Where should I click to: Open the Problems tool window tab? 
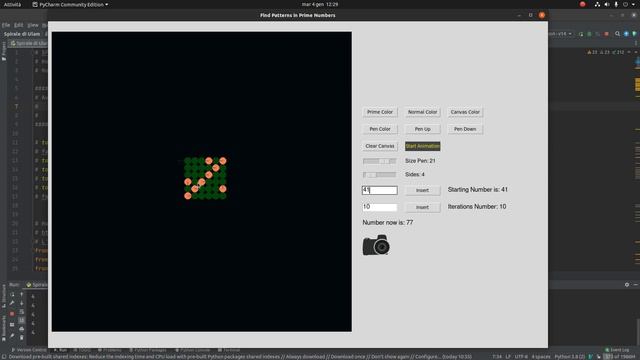[x=109, y=350]
